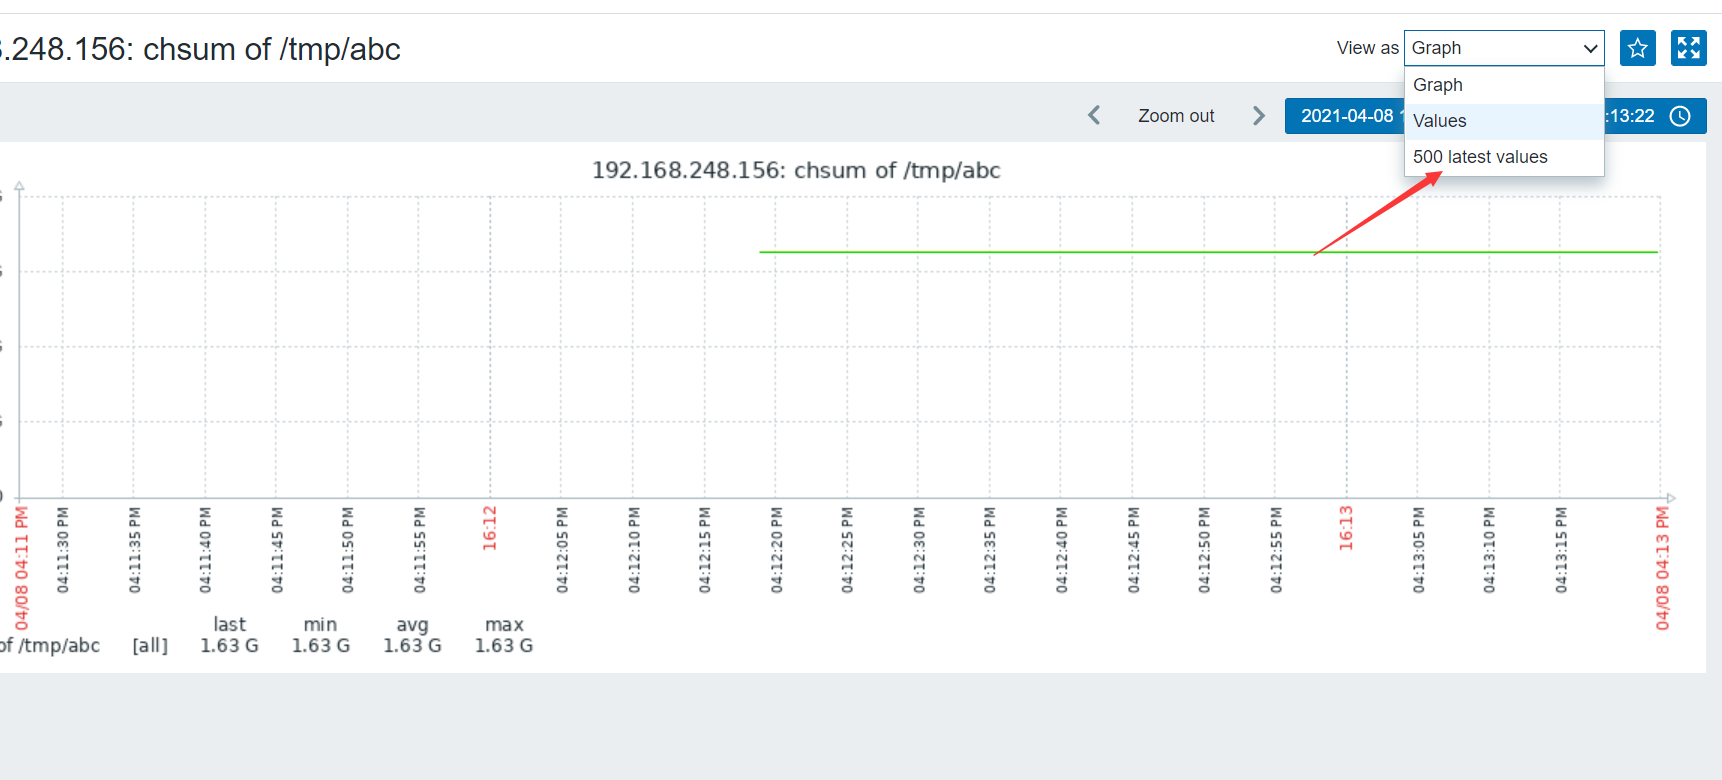Open time selector clock icon
This screenshot has height=780, width=1722.
point(1681,116)
